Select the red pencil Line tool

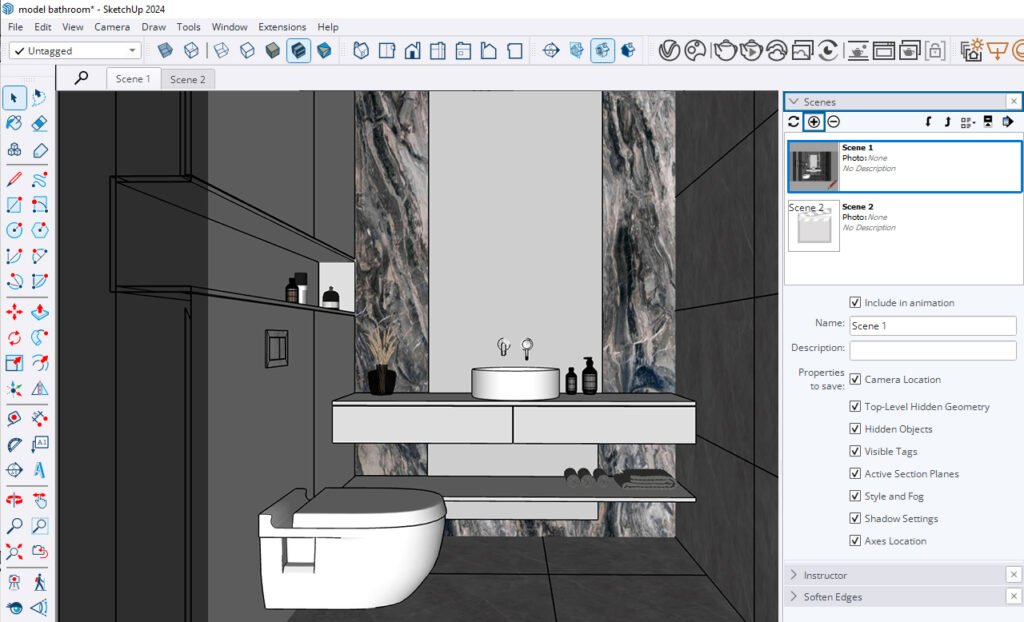click(15, 180)
